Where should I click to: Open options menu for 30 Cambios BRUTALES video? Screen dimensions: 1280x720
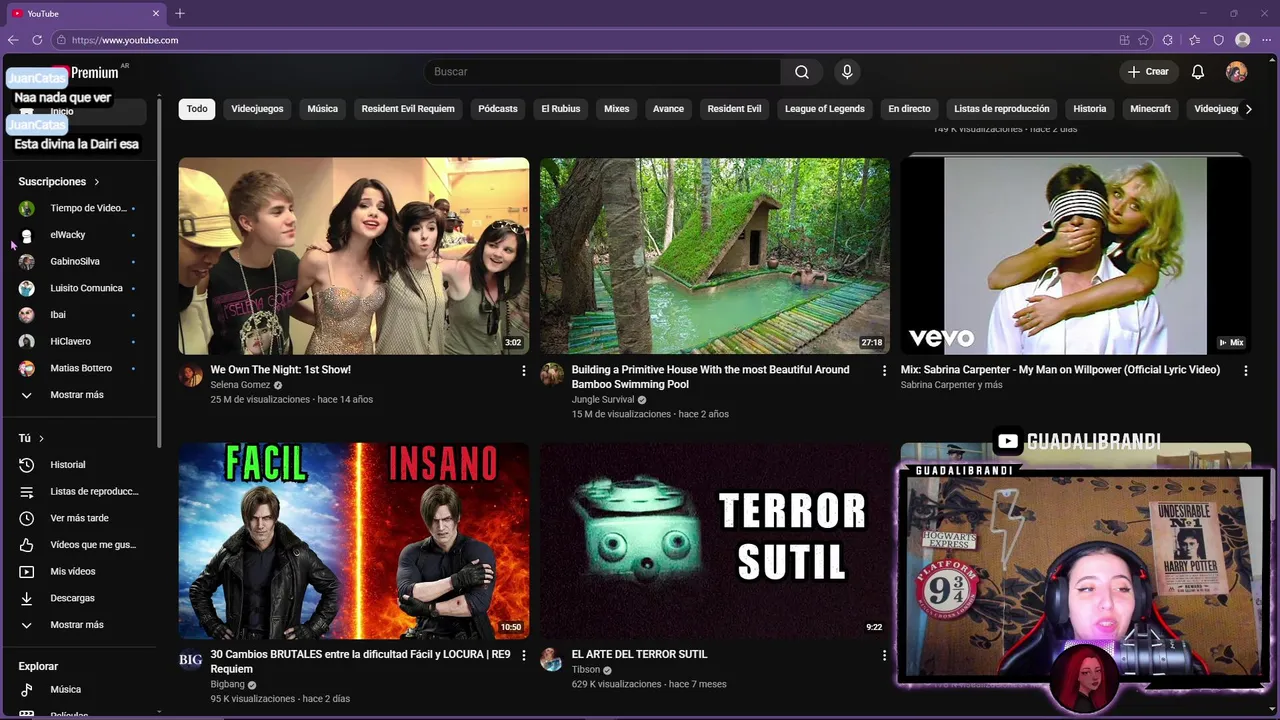click(x=523, y=656)
